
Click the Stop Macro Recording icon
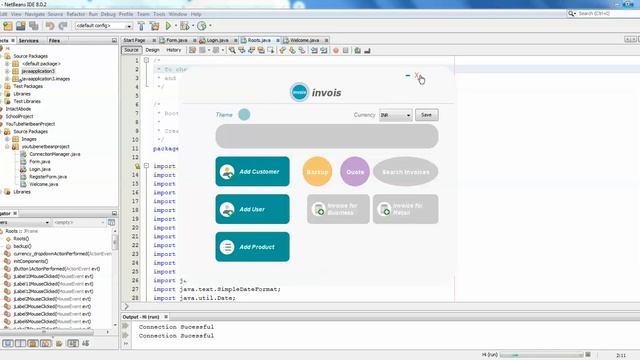point(346,50)
